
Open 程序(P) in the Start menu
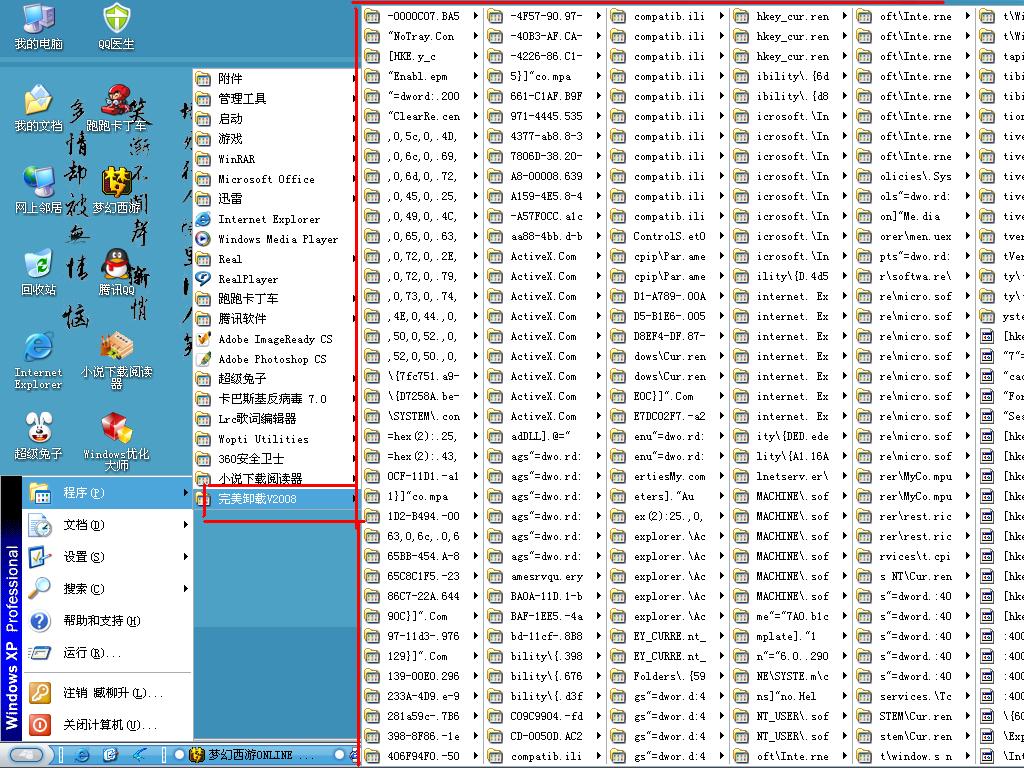pyautogui.click(x=108, y=492)
